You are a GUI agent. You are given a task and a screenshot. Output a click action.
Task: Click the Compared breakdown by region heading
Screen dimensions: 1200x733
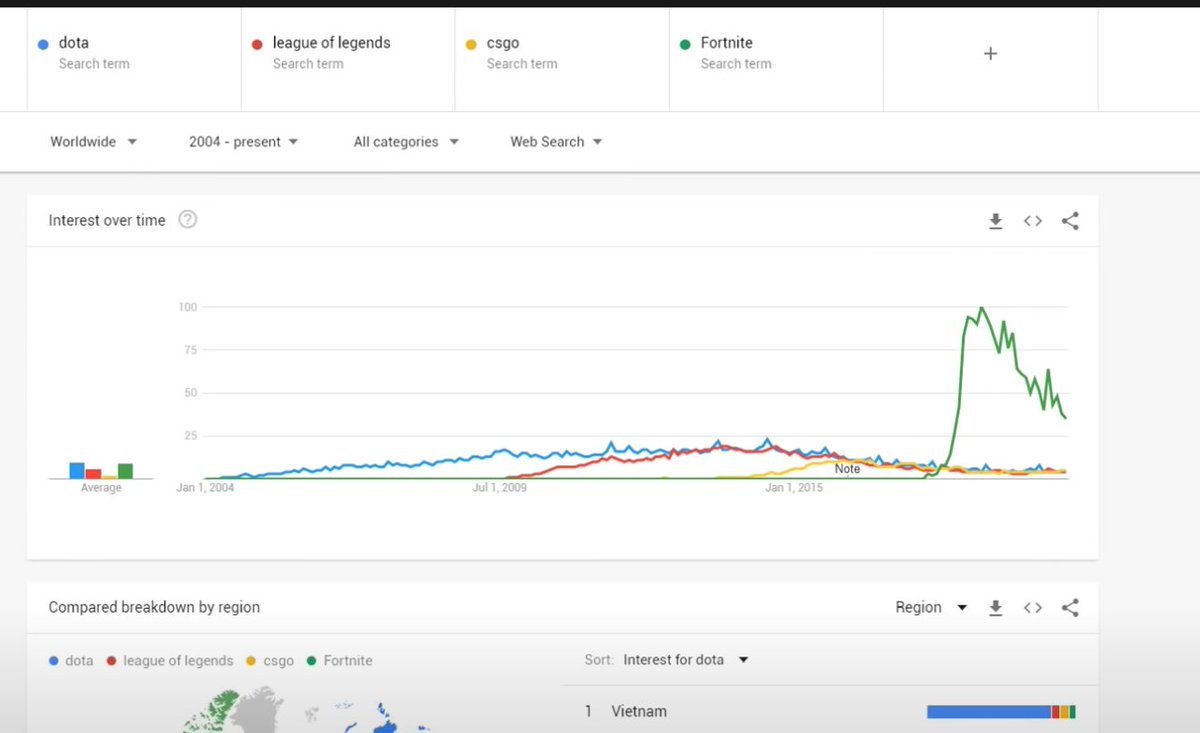pos(154,607)
